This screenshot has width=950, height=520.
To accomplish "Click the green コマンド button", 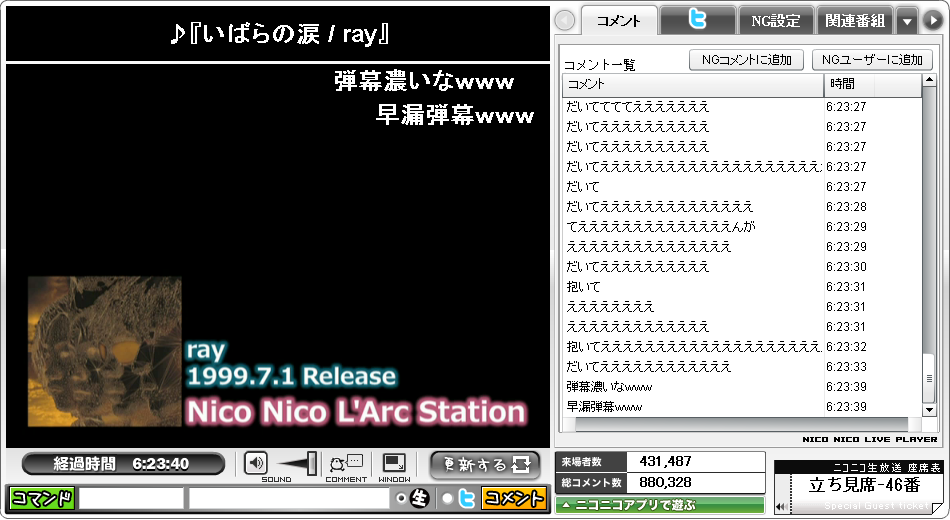I will [42, 499].
